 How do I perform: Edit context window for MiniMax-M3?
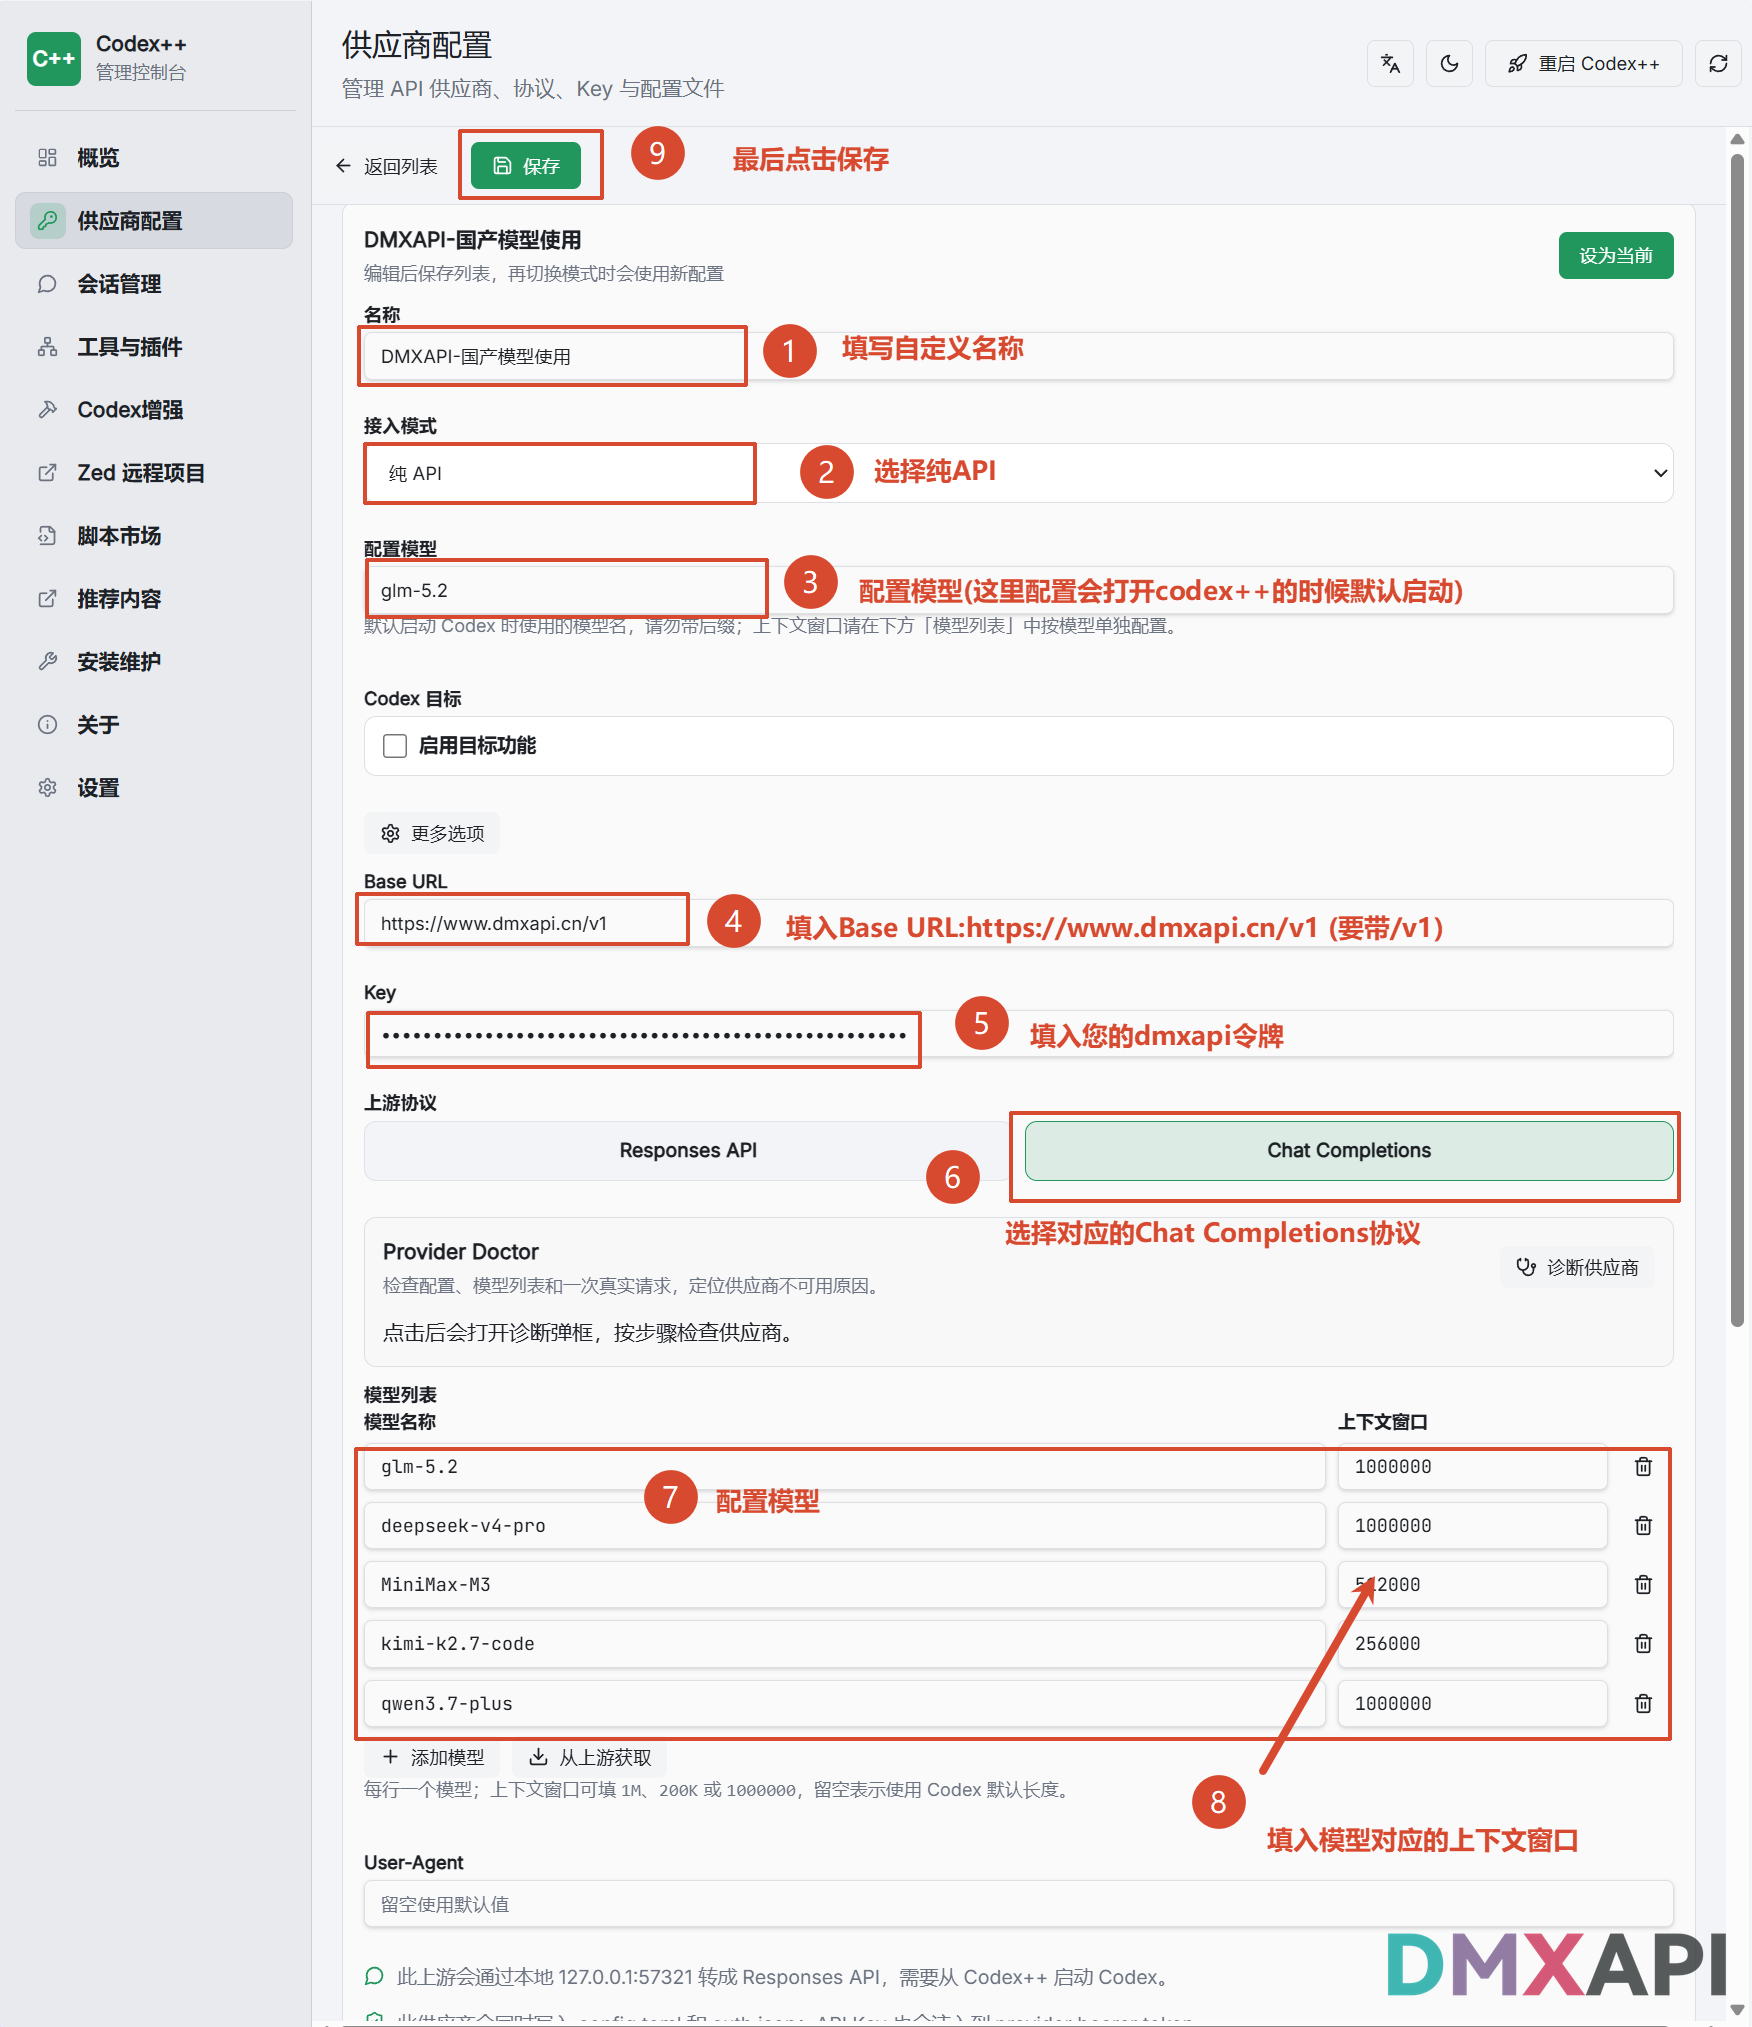[1473, 1585]
